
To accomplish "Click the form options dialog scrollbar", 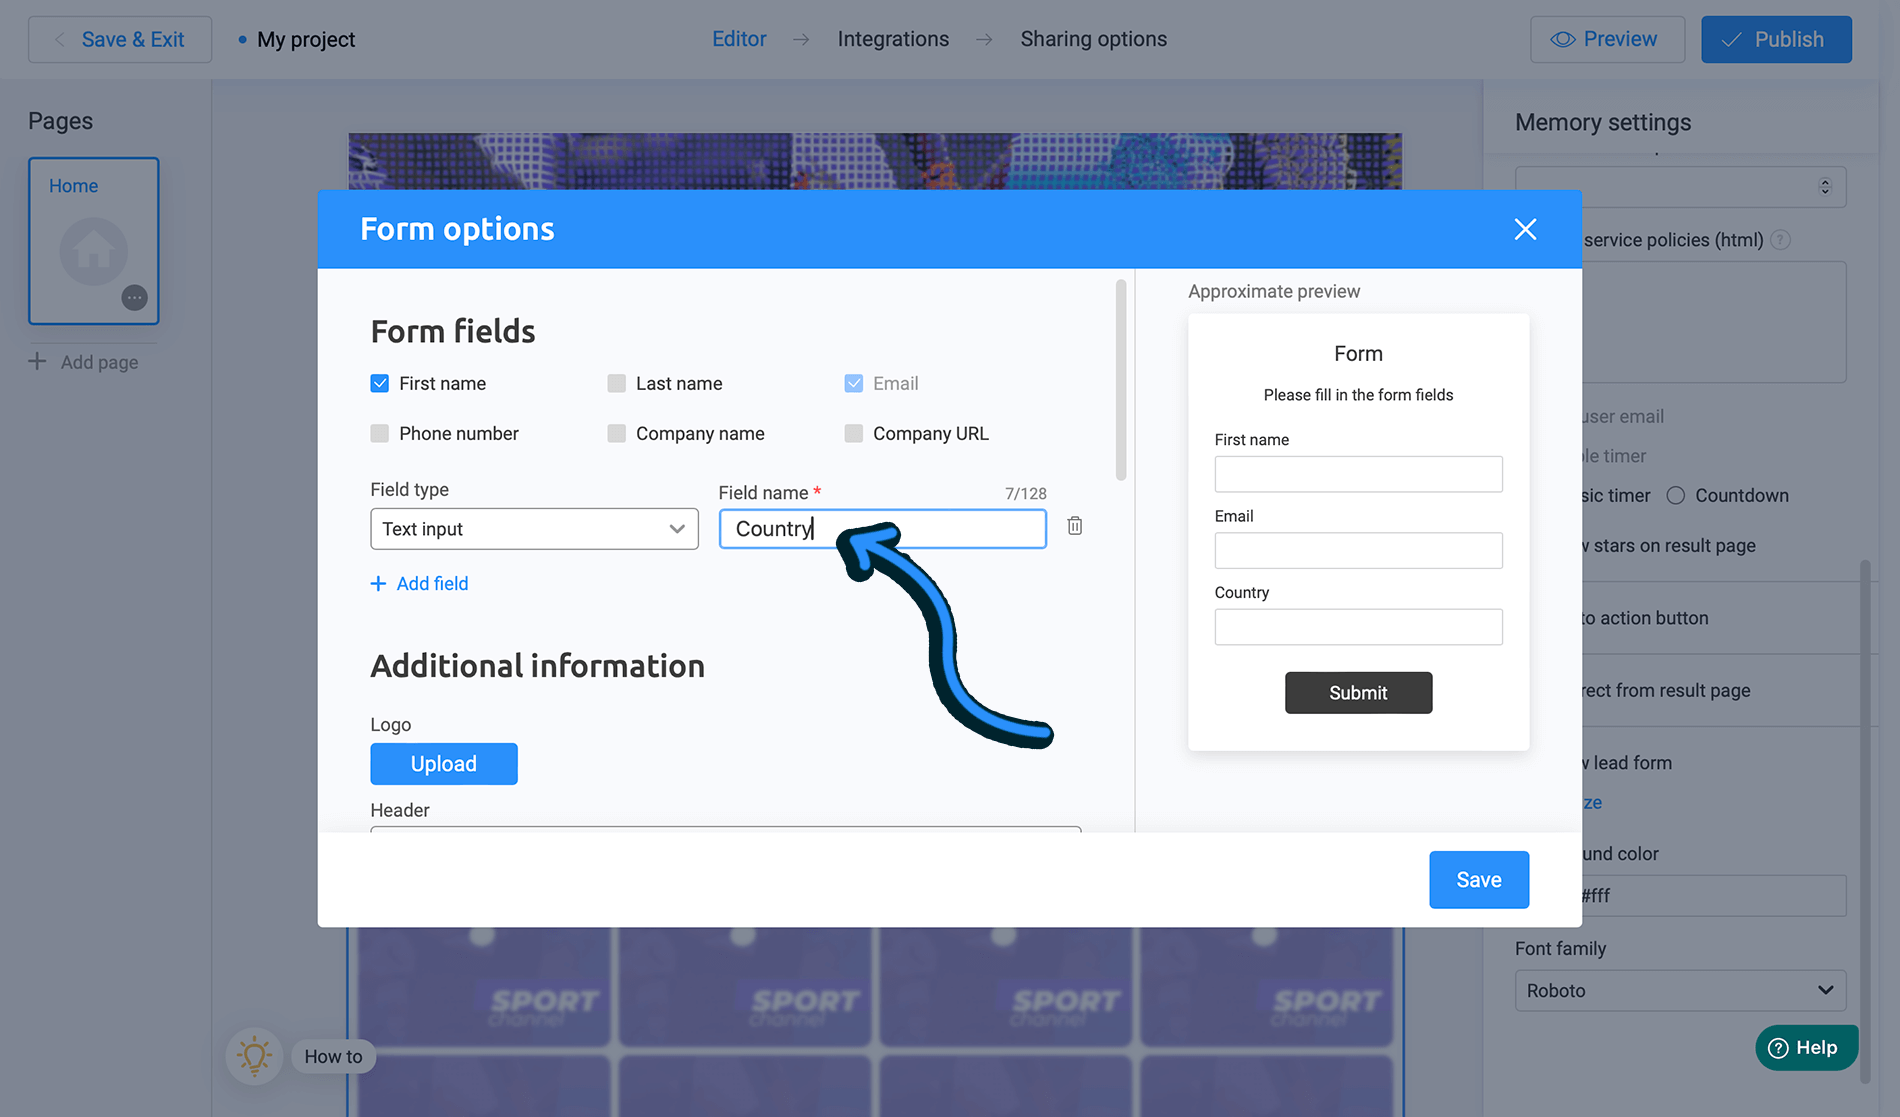I will (1121, 380).
